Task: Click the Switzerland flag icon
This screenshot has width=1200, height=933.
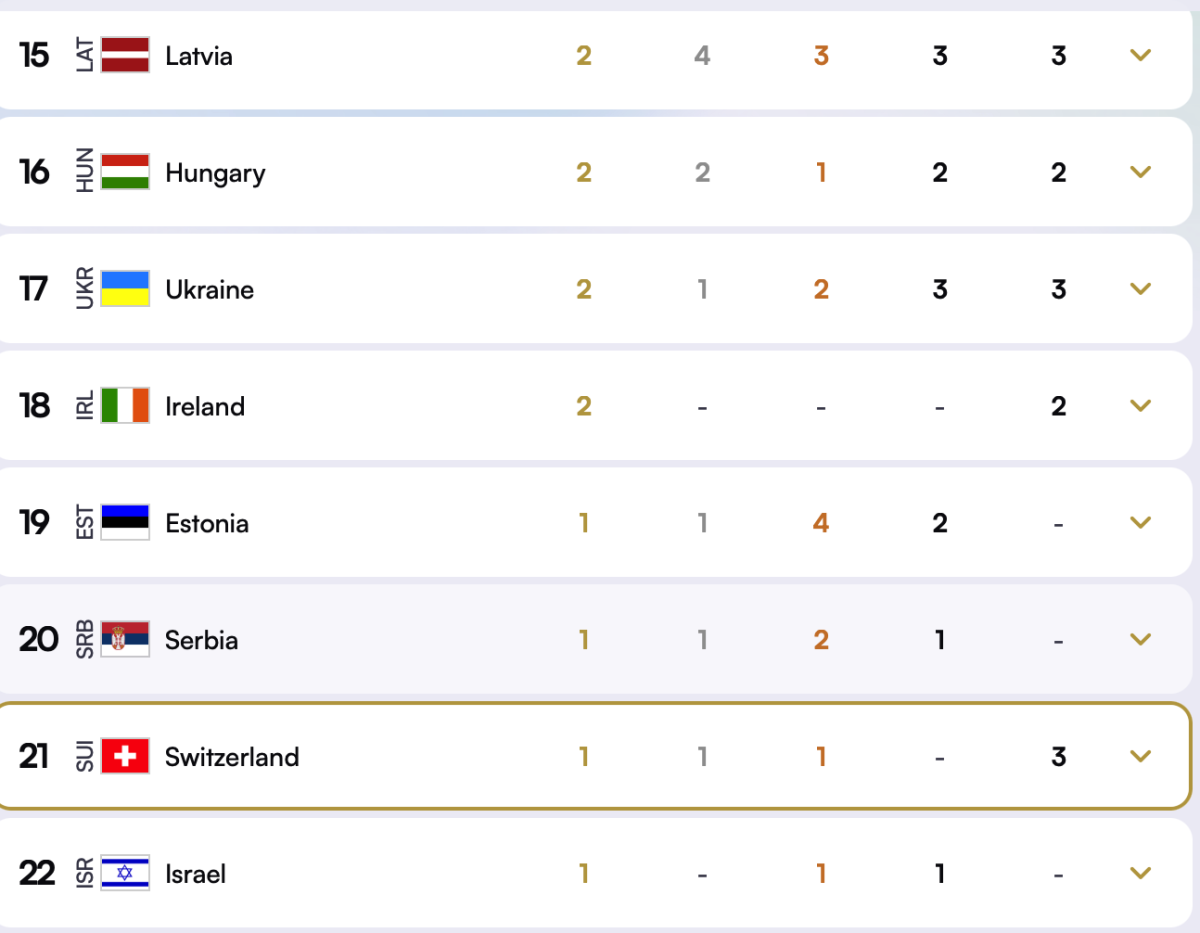Action: tap(125, 756)
